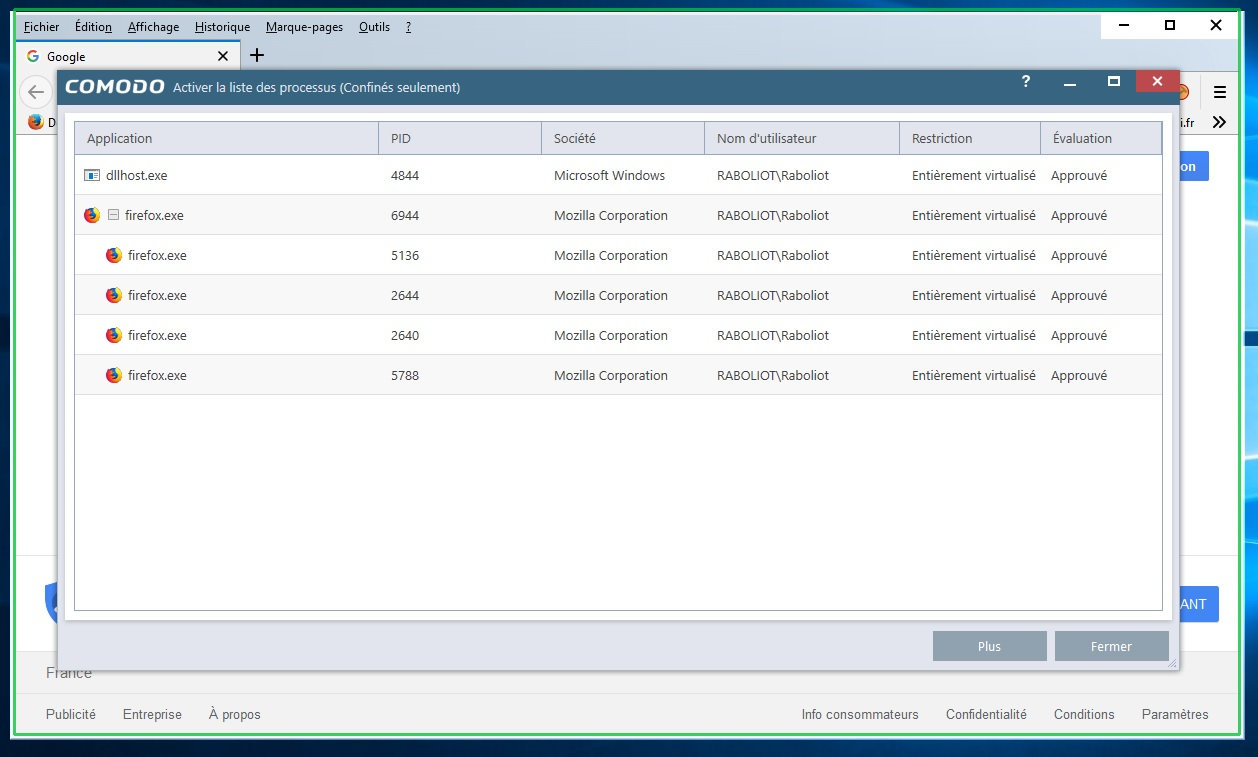1258x757 pixels.
Task: Open the Confidentialité link
Action: tap(986, 714)
